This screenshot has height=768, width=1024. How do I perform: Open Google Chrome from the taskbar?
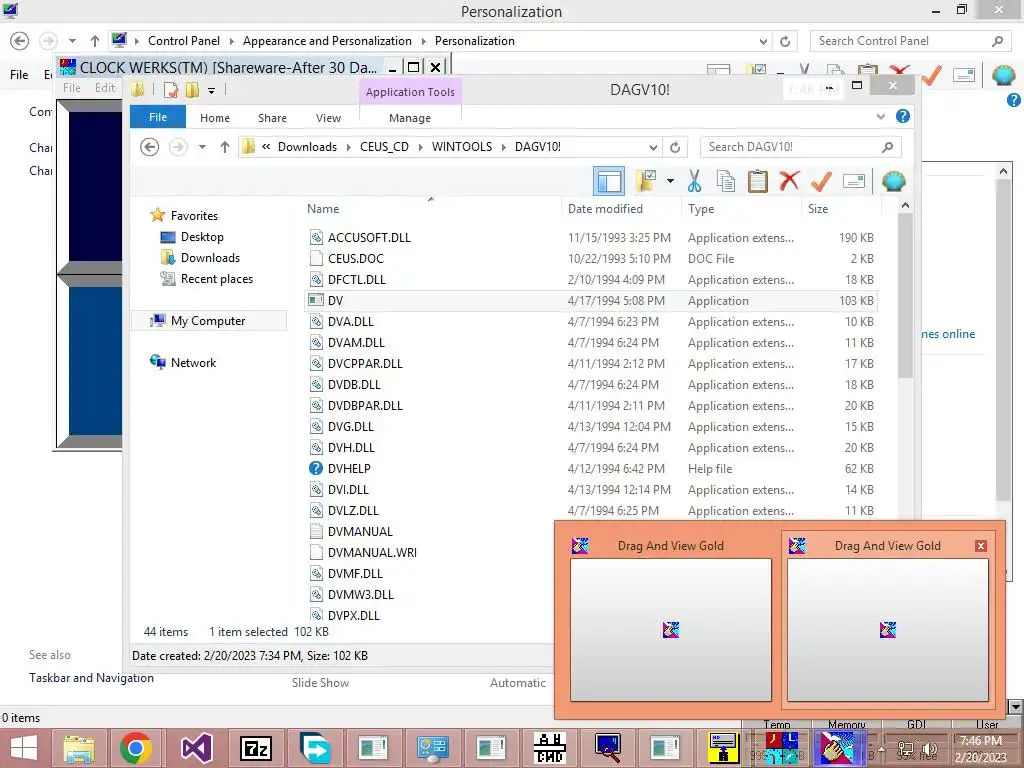pyautogui.click(x=136, y=748)
